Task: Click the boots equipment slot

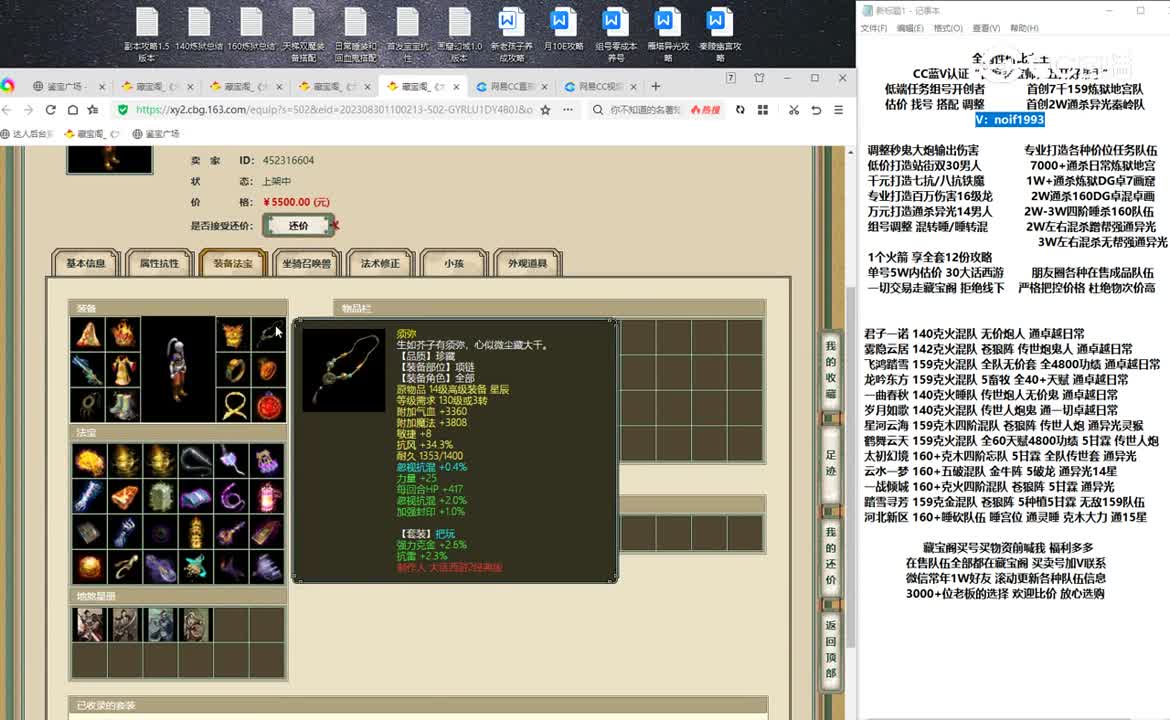Action: [123, 405]
